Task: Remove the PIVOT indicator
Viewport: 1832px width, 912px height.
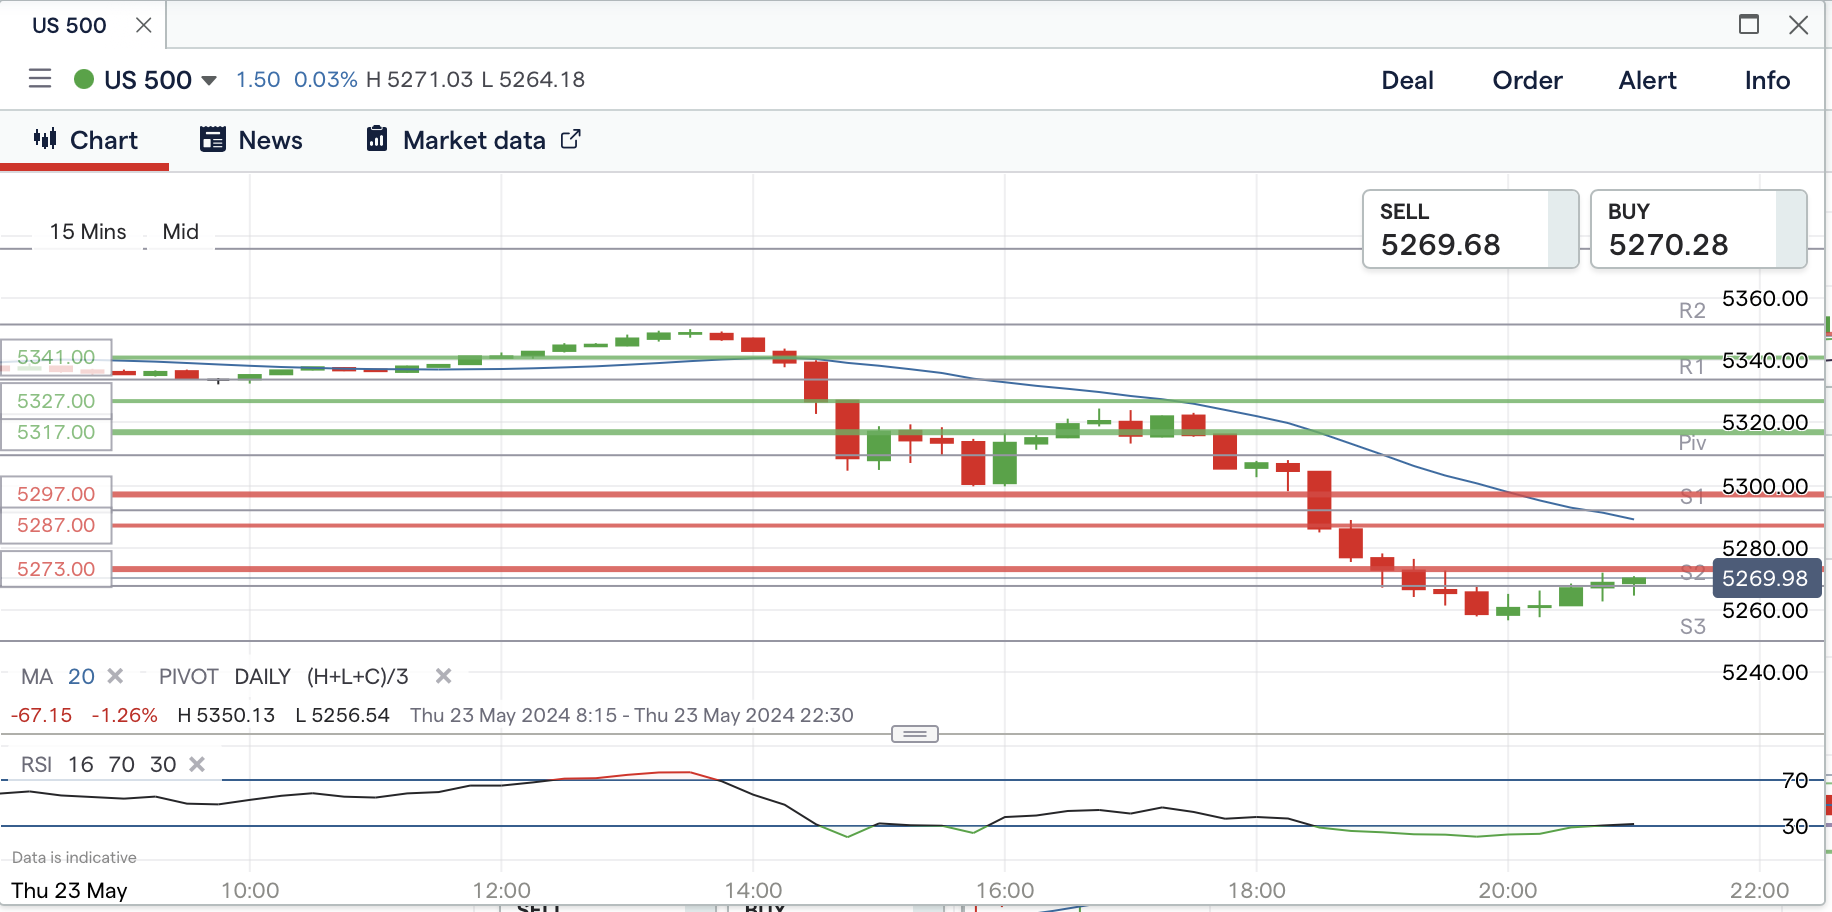Action: [443, 676]
